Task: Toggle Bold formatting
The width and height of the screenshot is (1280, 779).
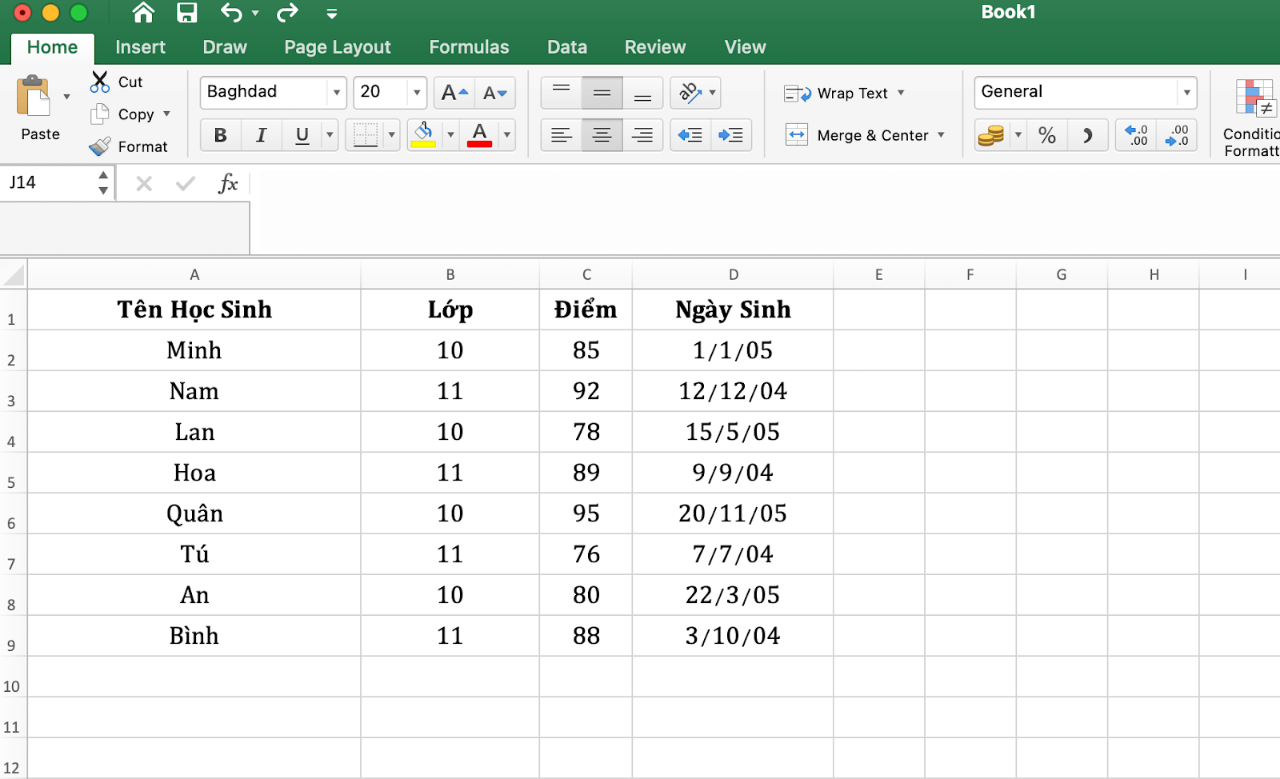Action: coord(220,135)
